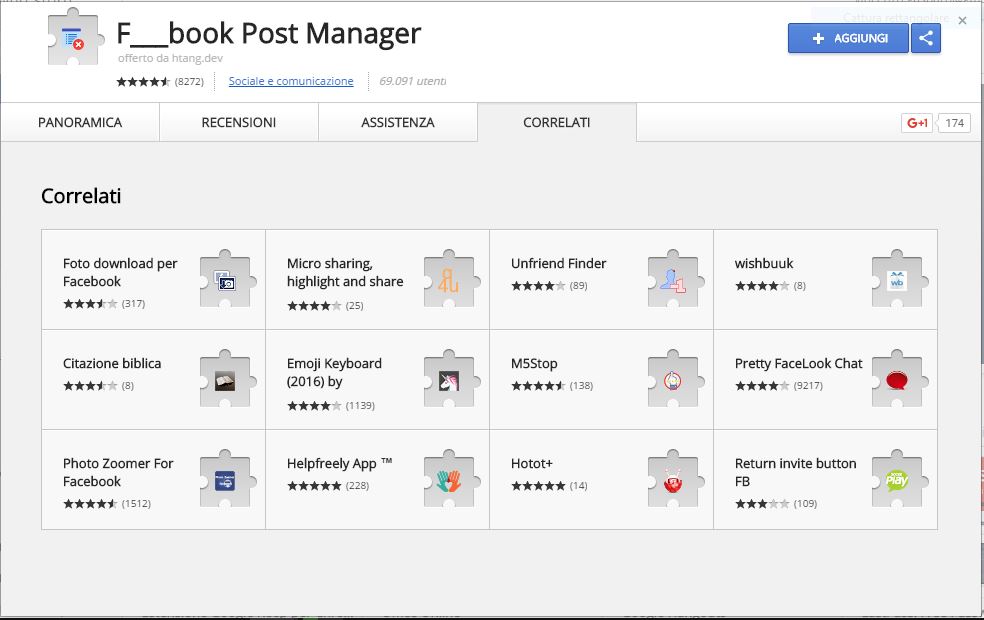Viewport: 984px width, 620px height.
Task: Close the extension details dialog
Action: click(x=962, y=21)
